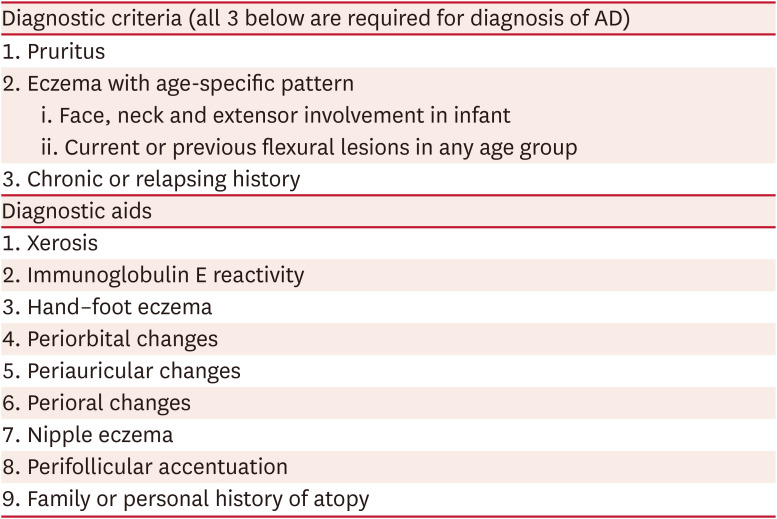Select Chronic or relapsing history row
Image resolution: width=777 pixels, height=519 pixels.
click(x=150, y=180)
